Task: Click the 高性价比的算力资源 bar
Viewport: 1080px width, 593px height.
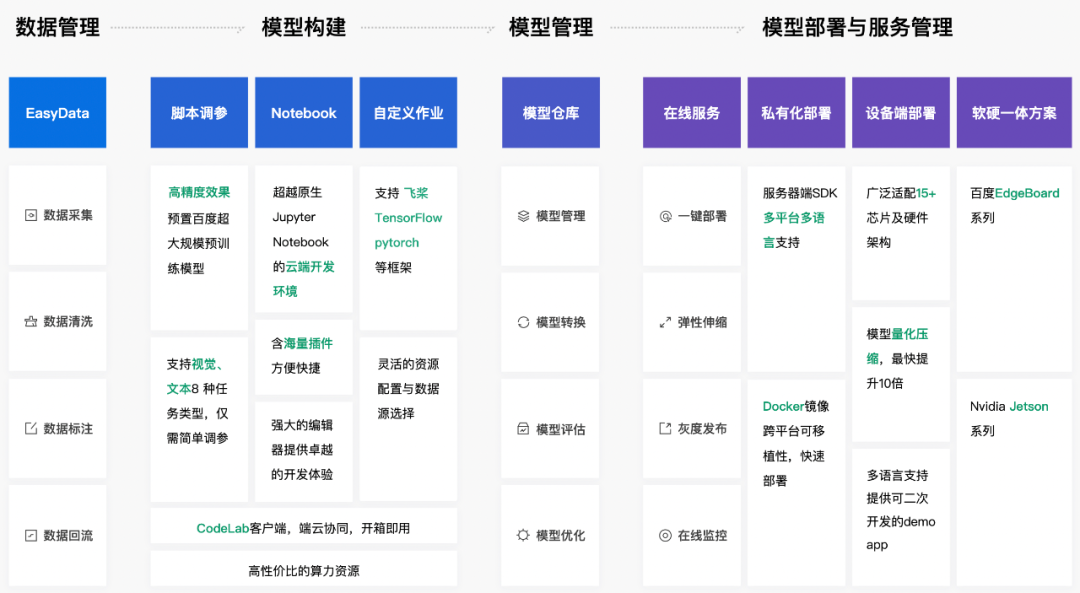Action: (x=304, y=568)
